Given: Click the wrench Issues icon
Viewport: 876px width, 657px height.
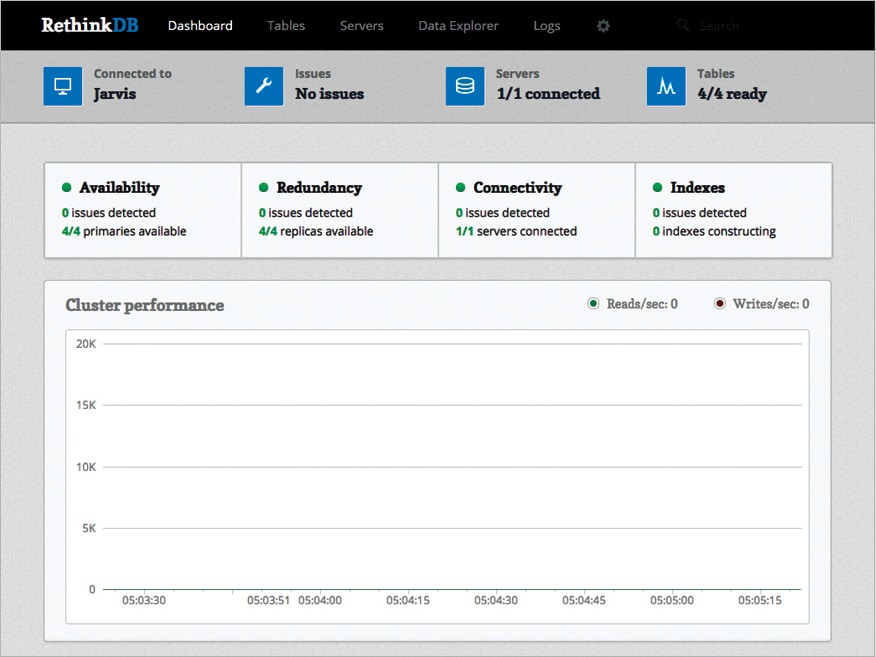Looking at the screenshot, I should [264, 86].
